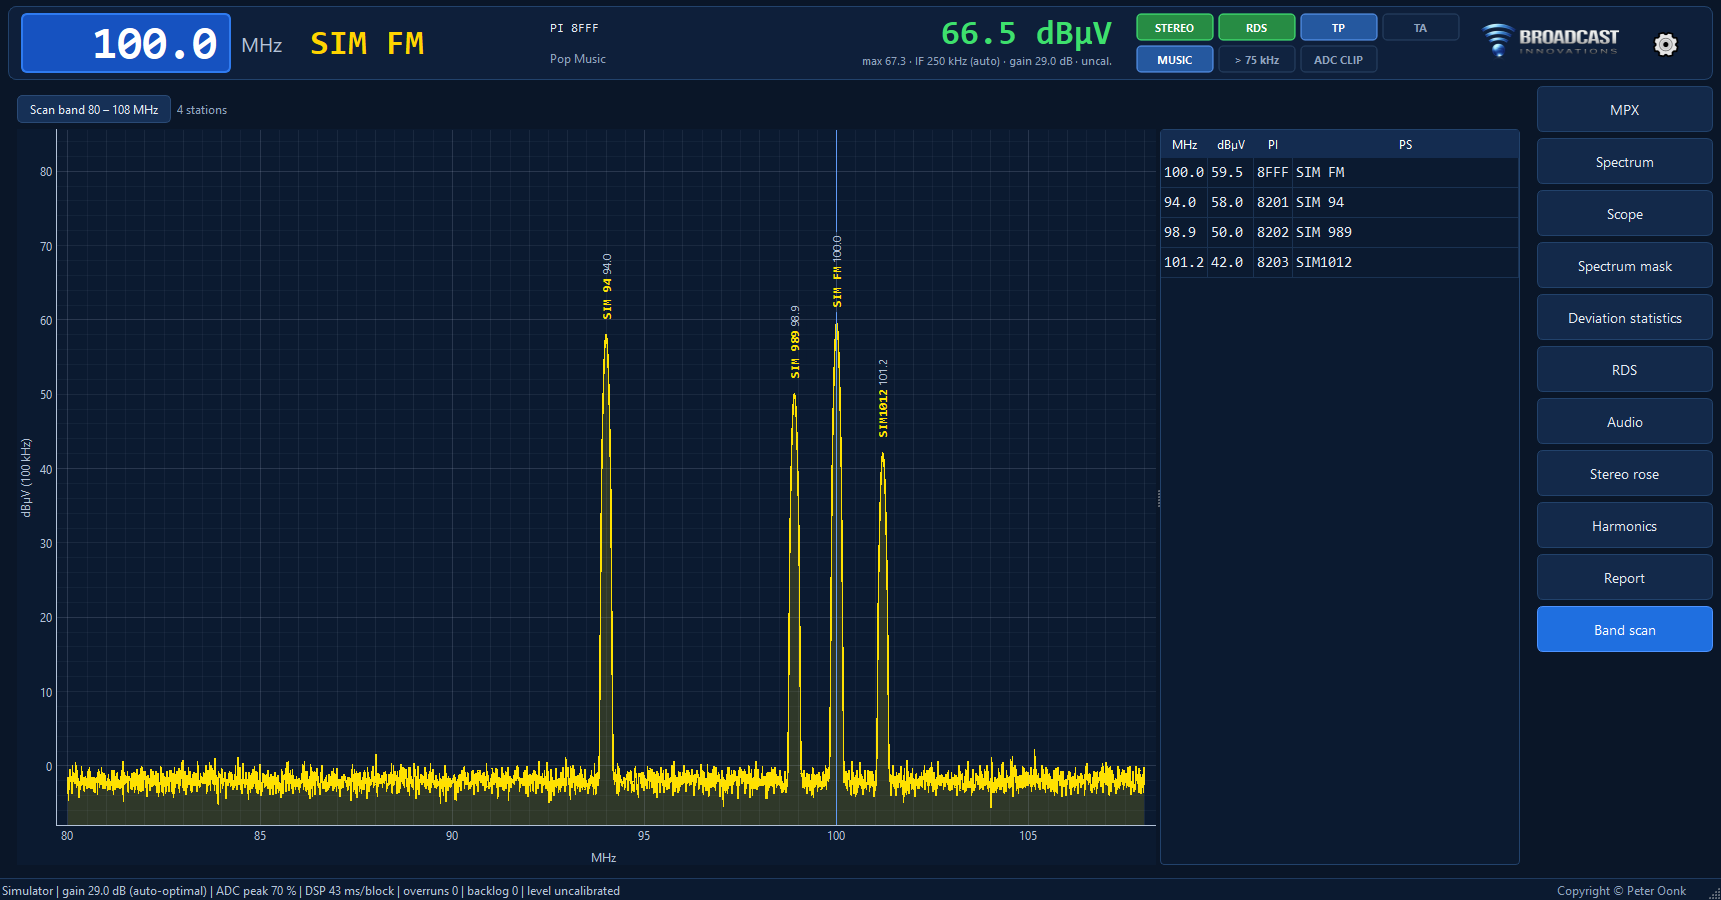
Task: Toggle the TP indicator
Action: point(1338,28)
